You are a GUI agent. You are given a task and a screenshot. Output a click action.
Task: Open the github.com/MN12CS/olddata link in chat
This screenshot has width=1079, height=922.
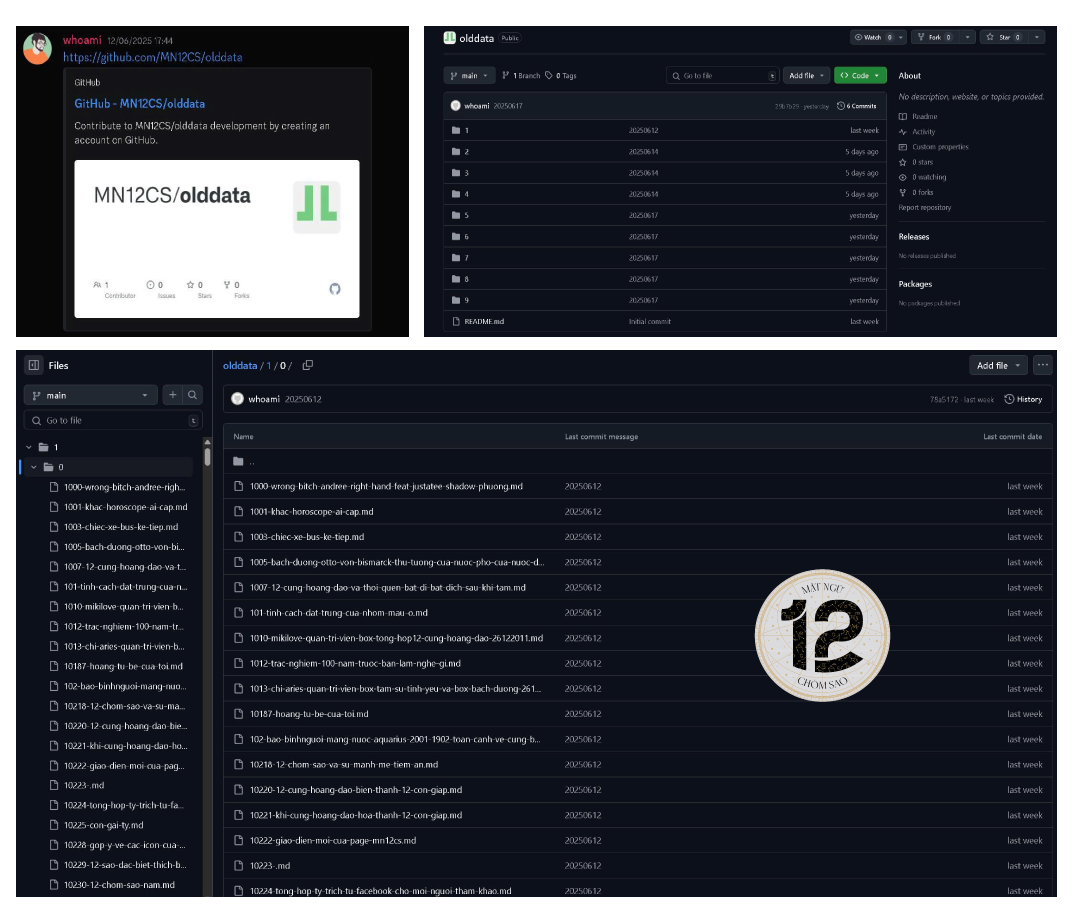pyautogui.click(x=153, y=57)
